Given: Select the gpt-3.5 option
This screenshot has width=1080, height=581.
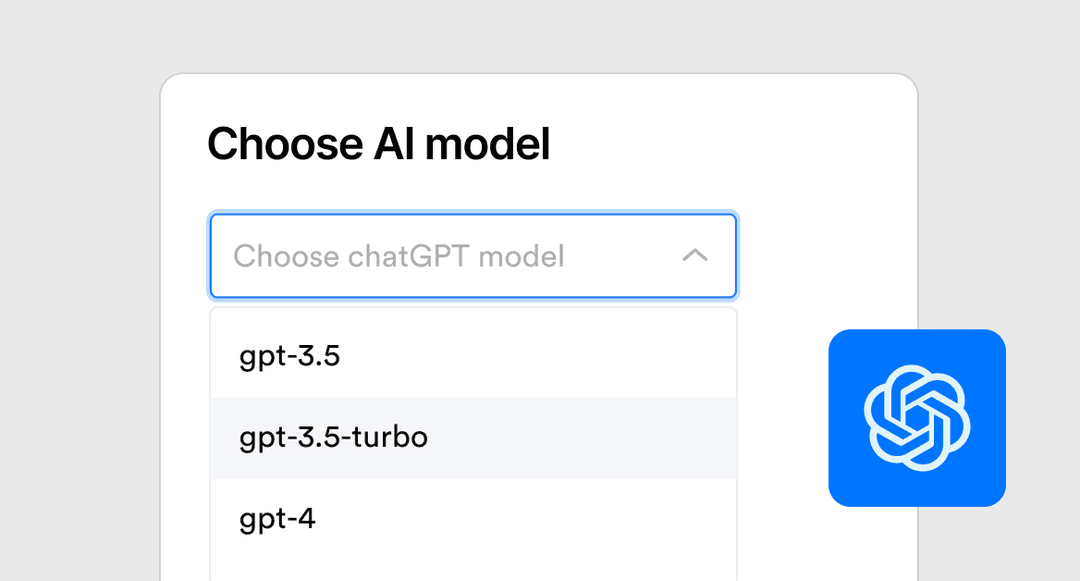Looking at the screenshot, I should pos(473,357).
